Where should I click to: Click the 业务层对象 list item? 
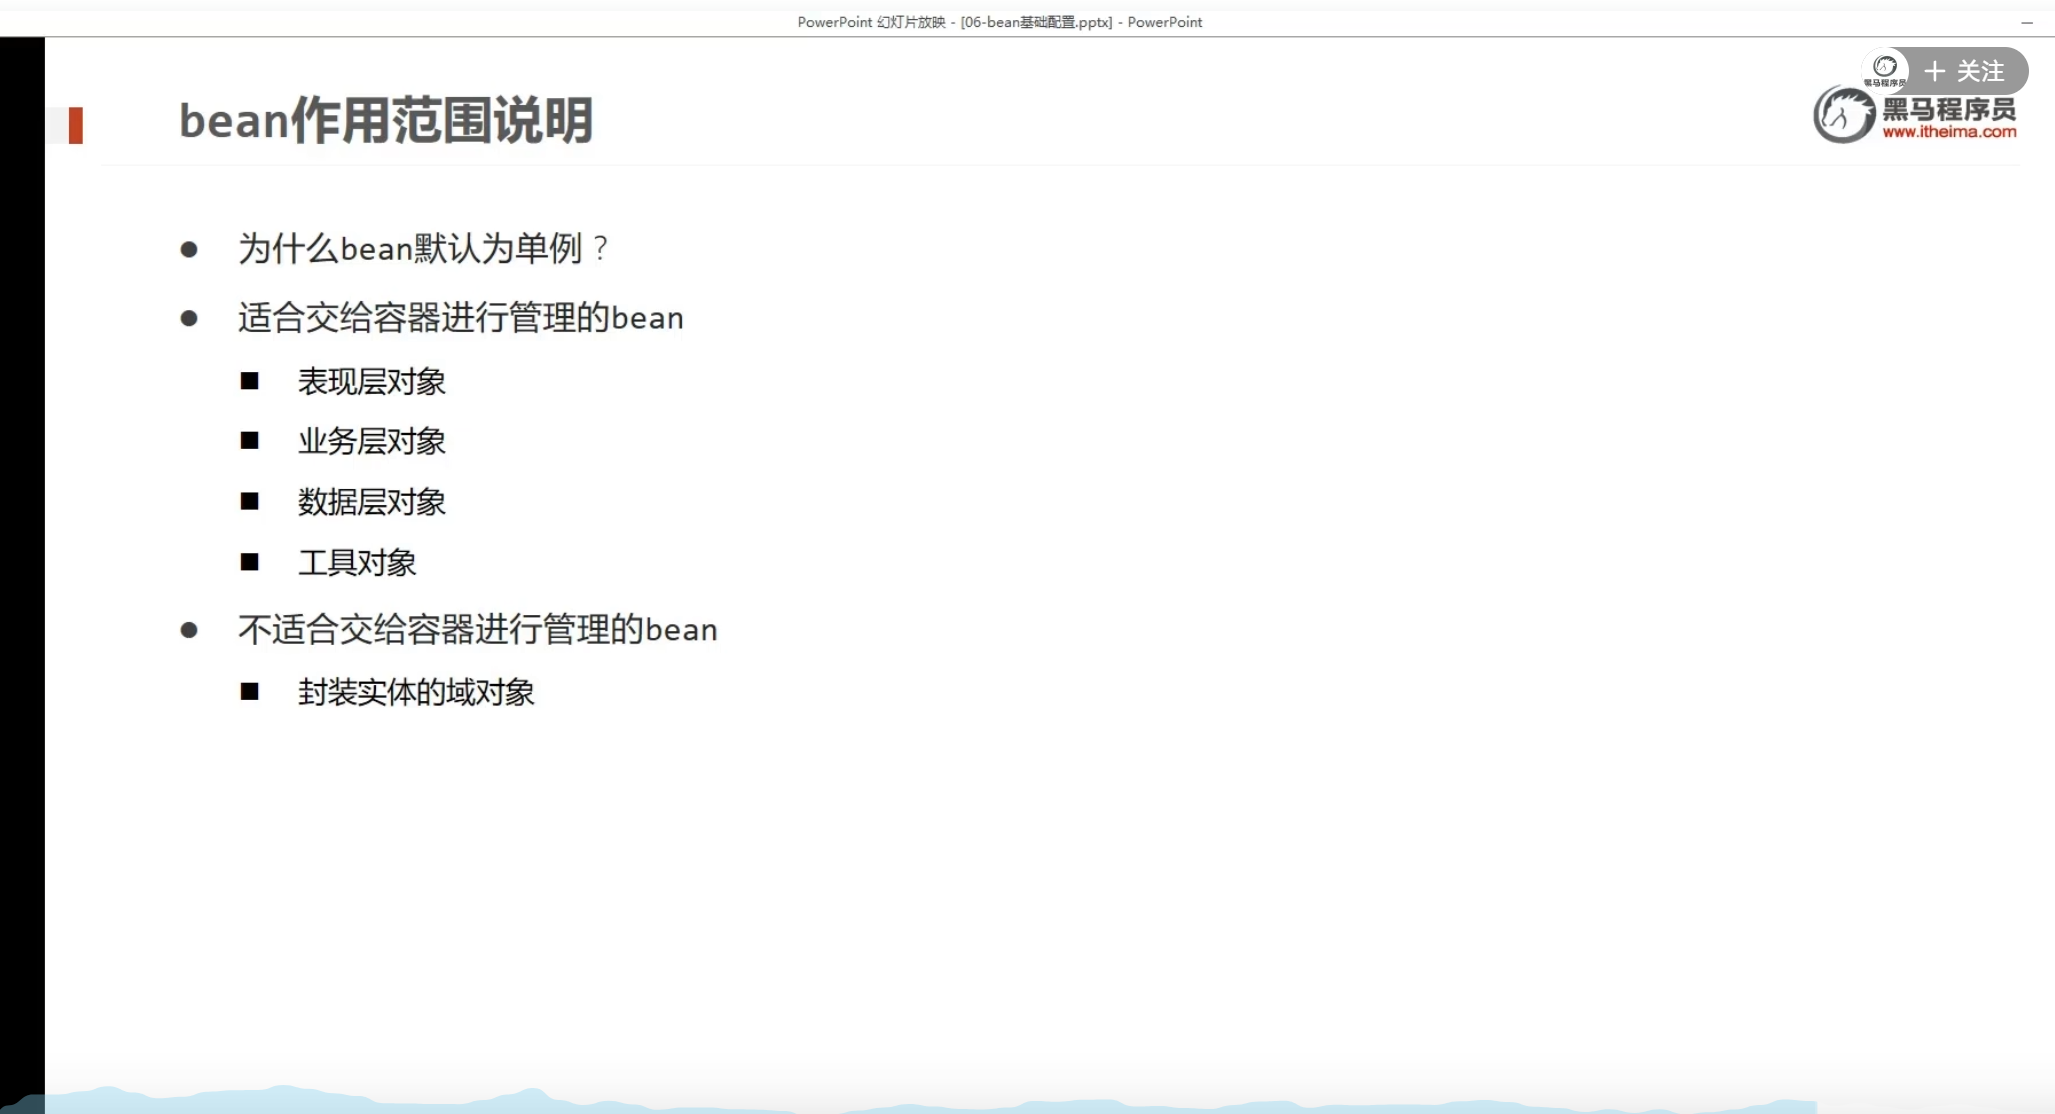click(x=371, y=441)
